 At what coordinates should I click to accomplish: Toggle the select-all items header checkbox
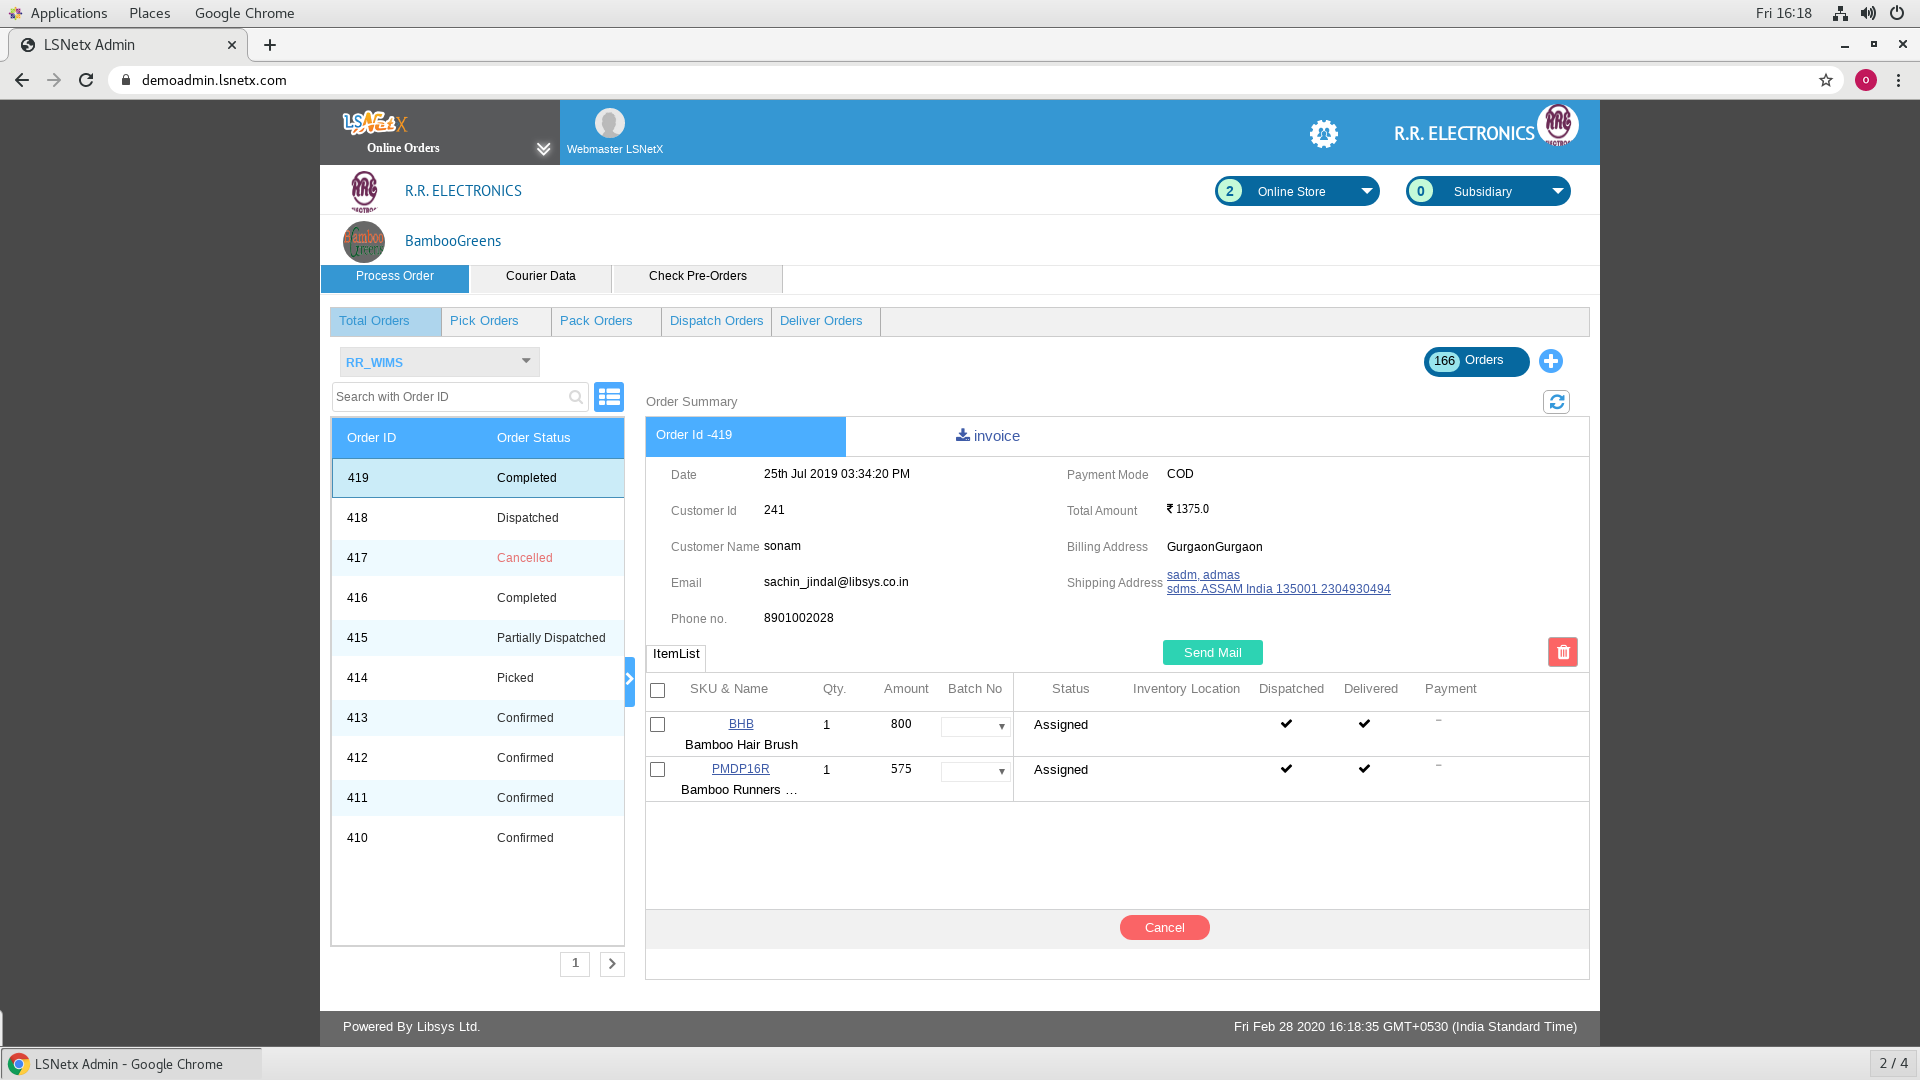[x=657, y=690]
